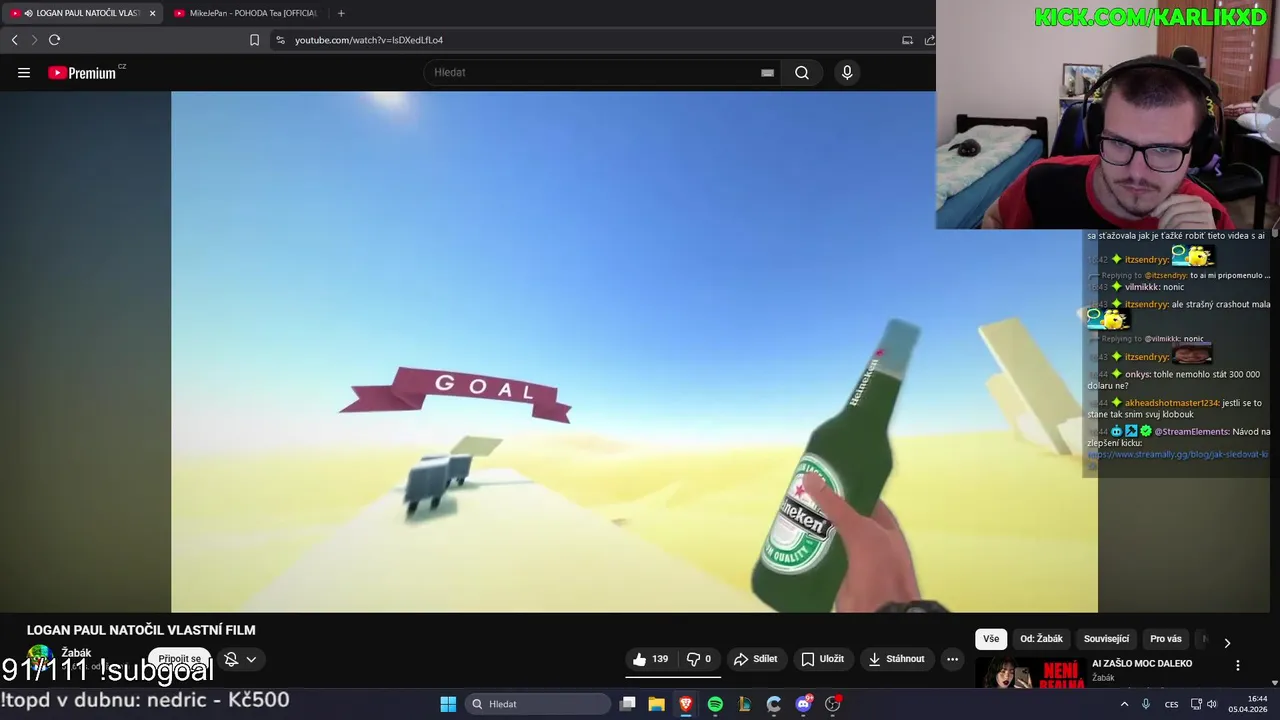Select the Pro vás filter chip
The height and width of the screenshot is (720, 1280).
1166,639
